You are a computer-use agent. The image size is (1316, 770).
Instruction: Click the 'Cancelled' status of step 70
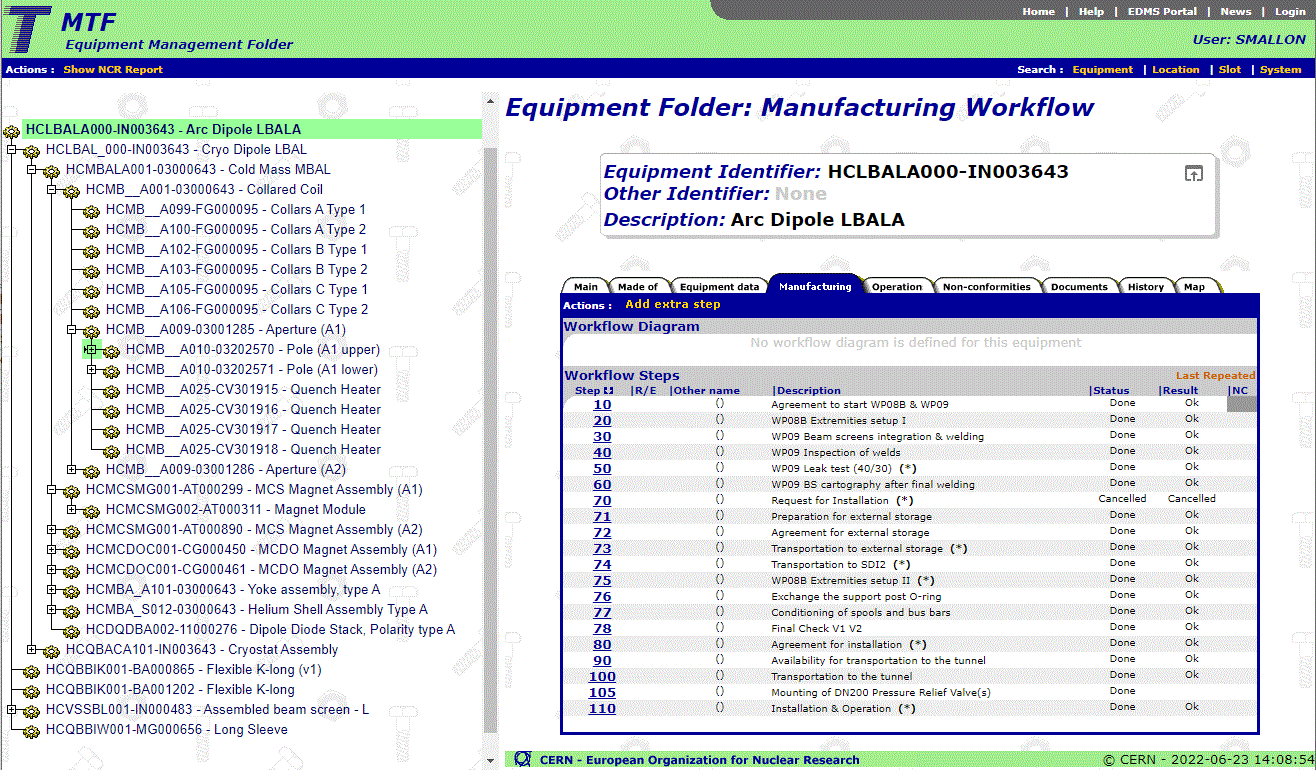click(1122, 499)
